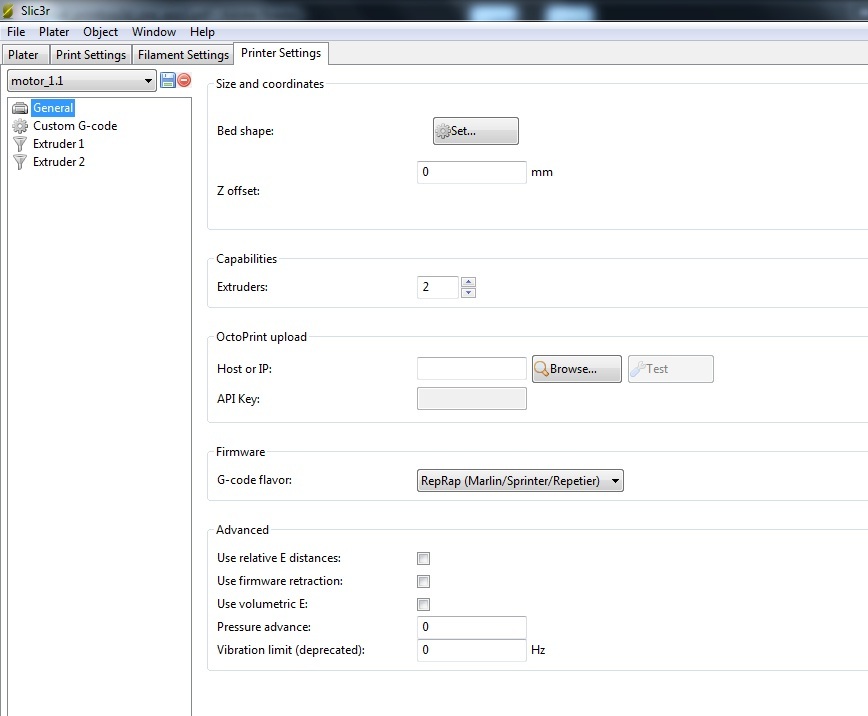This screenshot has width=868, height=716.
Task: Toggle Use firmware retraction checkbox
Action: (x=423, y=581)
